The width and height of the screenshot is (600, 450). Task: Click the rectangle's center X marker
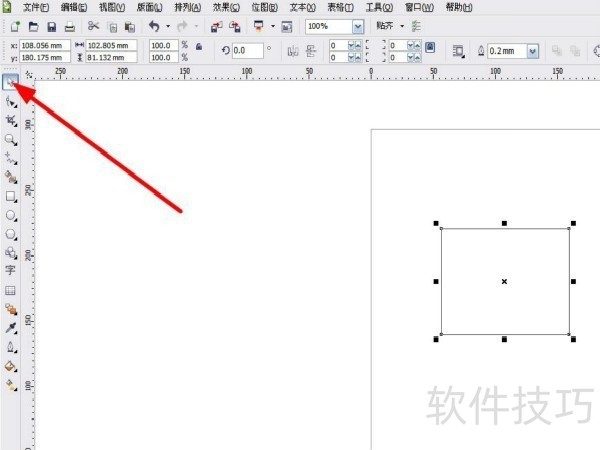[x=504, y=282]
